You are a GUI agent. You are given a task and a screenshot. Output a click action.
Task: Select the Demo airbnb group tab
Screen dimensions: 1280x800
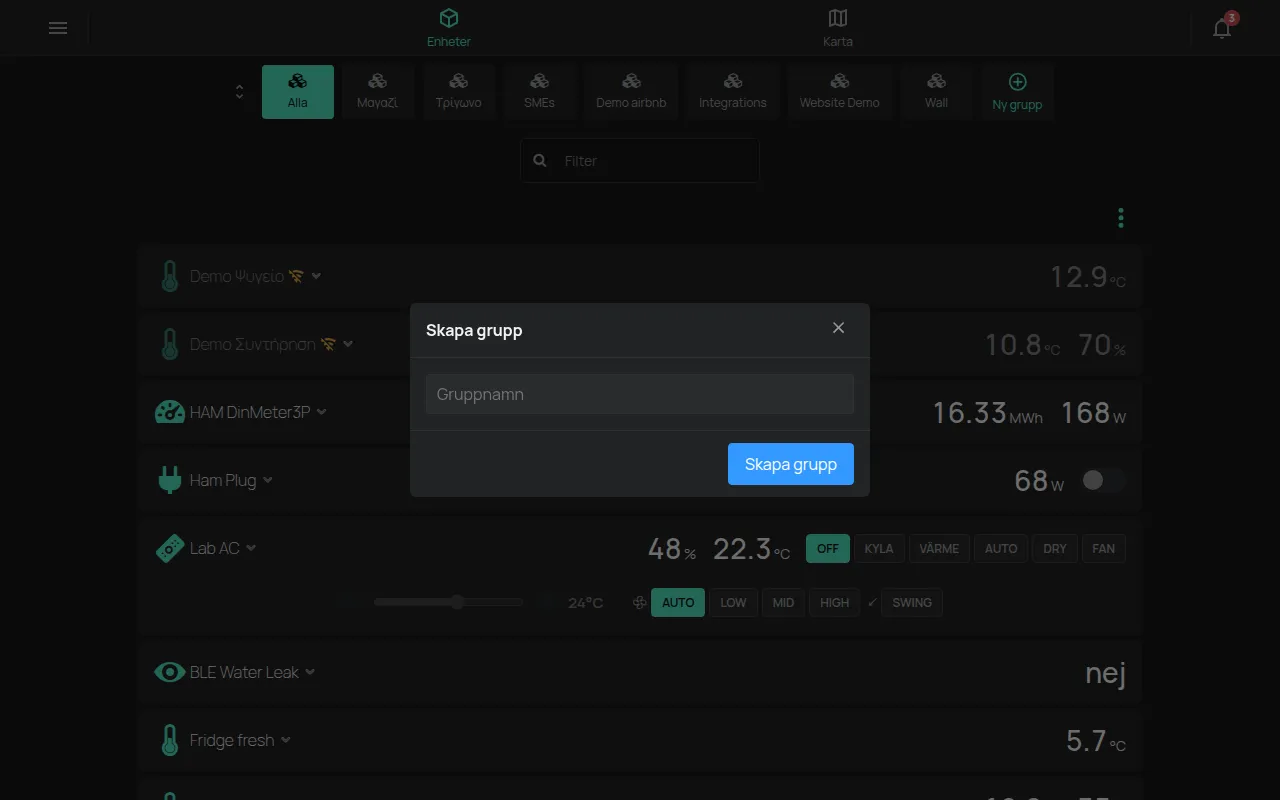point(631,92)
